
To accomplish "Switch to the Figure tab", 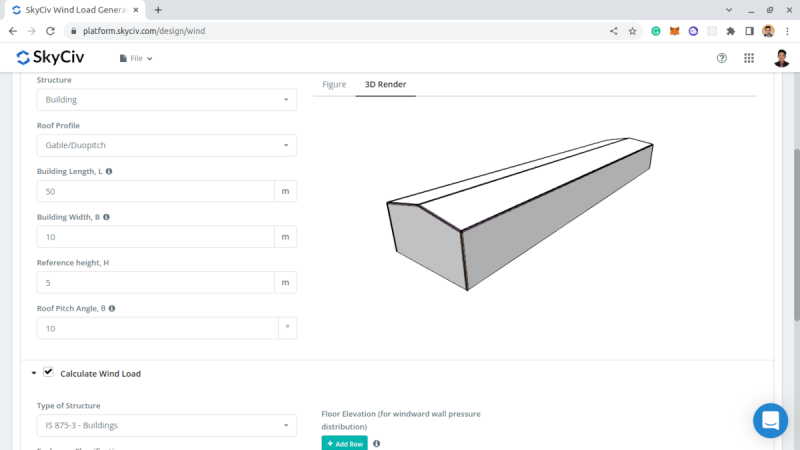I will tap(334, 85).
